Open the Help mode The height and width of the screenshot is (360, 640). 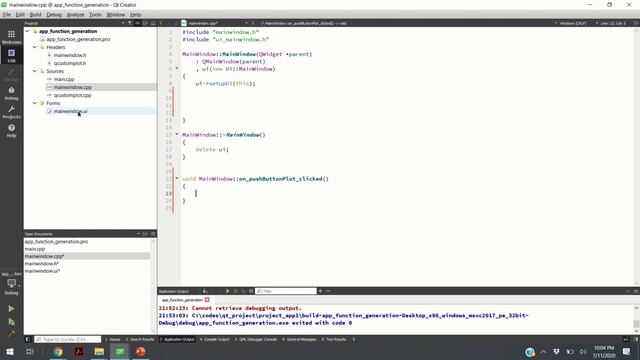coord(11,131)
